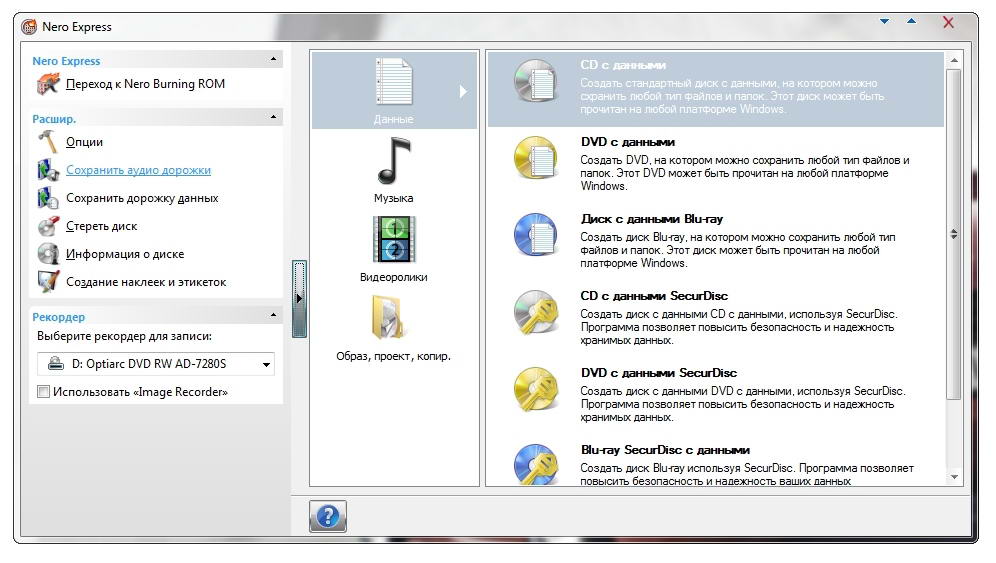
Task: Open Nero Burning ROM flame icon
Action: click(x=48, y=84)
